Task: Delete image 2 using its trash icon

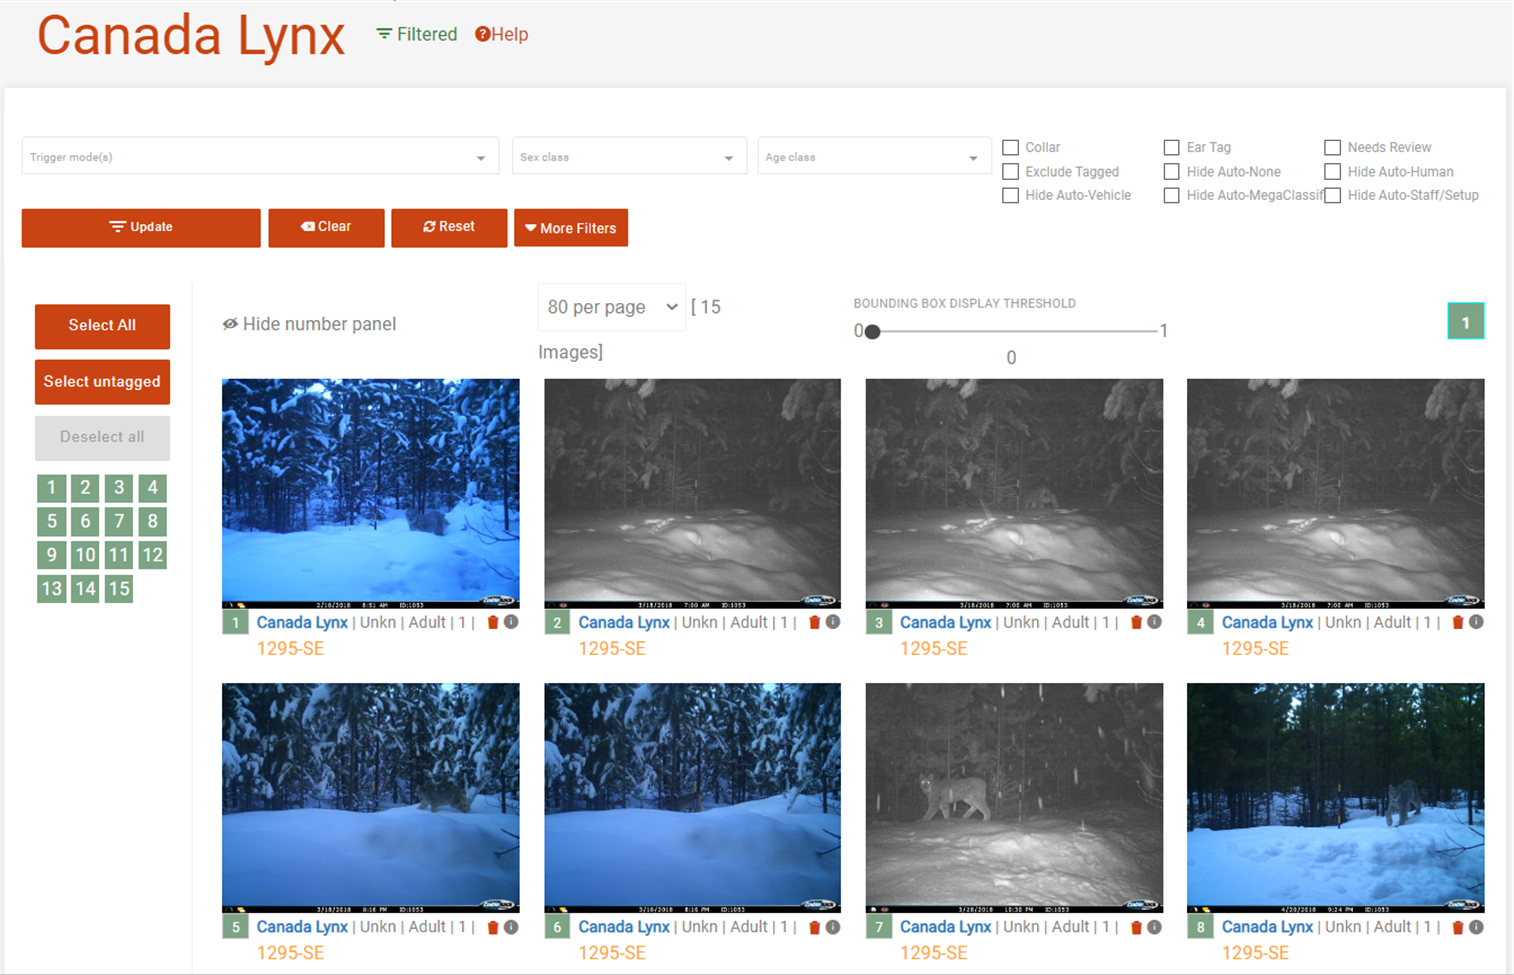Action: point(814,622)
